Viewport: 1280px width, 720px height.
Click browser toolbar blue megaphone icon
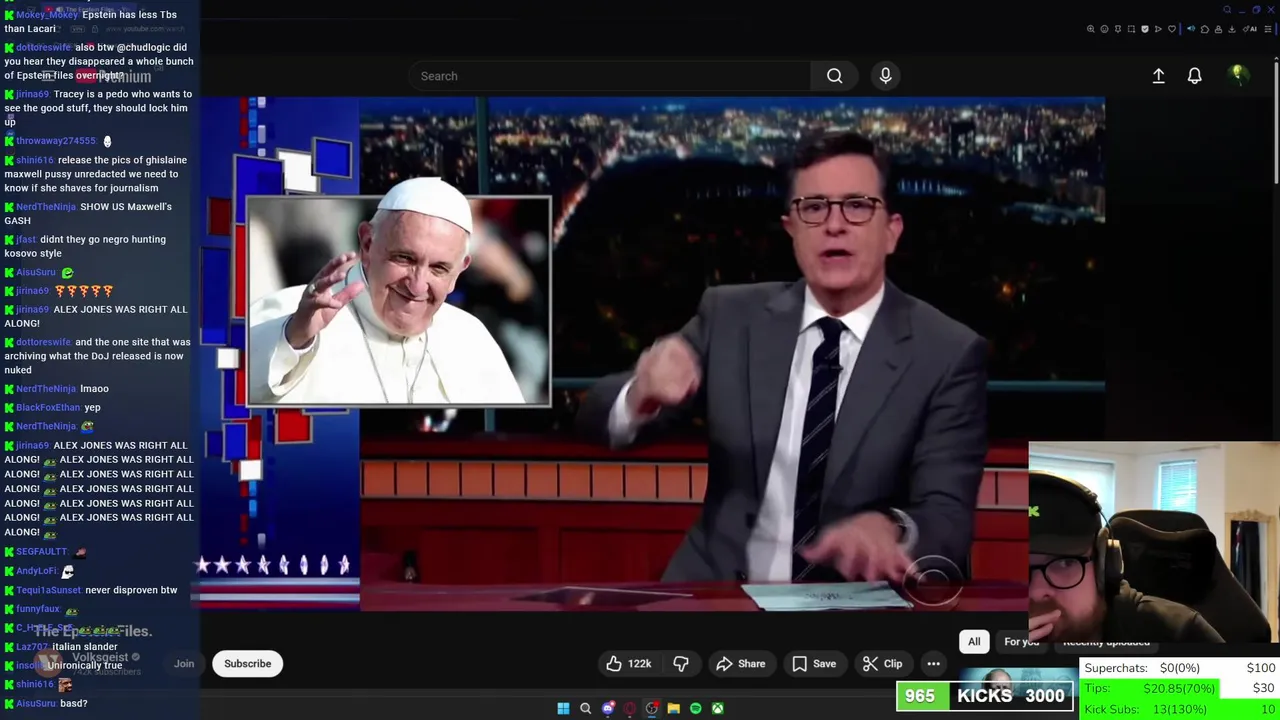pos(1191,29)
